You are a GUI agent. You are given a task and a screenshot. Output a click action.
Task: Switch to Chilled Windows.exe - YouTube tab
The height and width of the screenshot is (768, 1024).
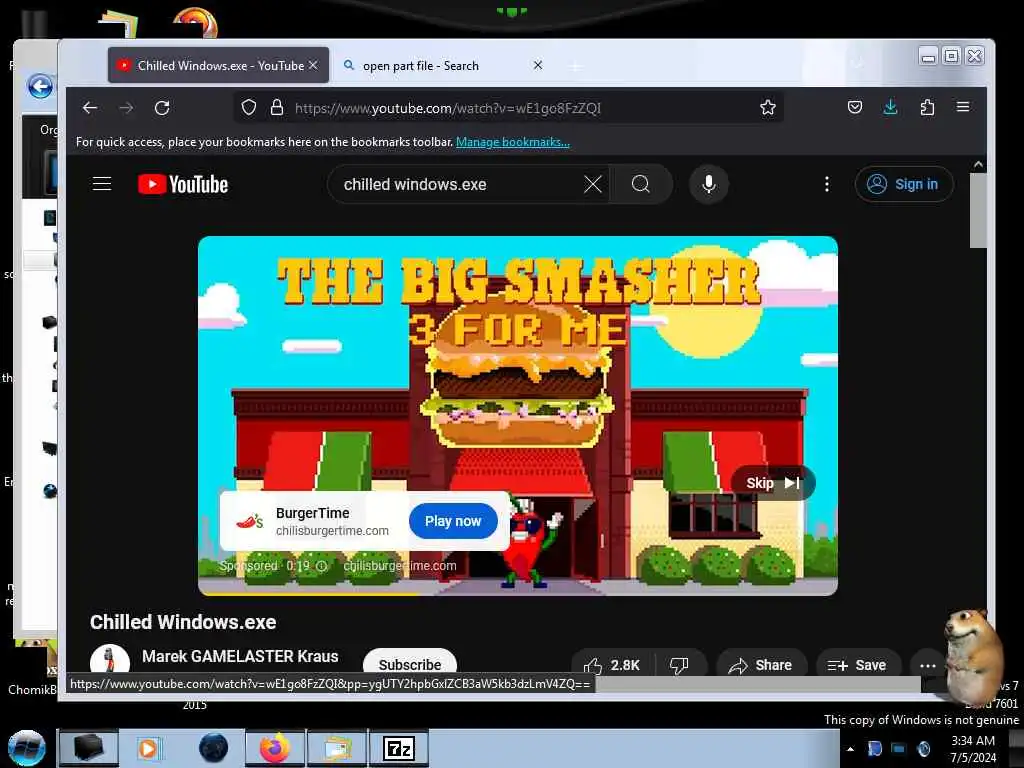[x=219, y=65]
